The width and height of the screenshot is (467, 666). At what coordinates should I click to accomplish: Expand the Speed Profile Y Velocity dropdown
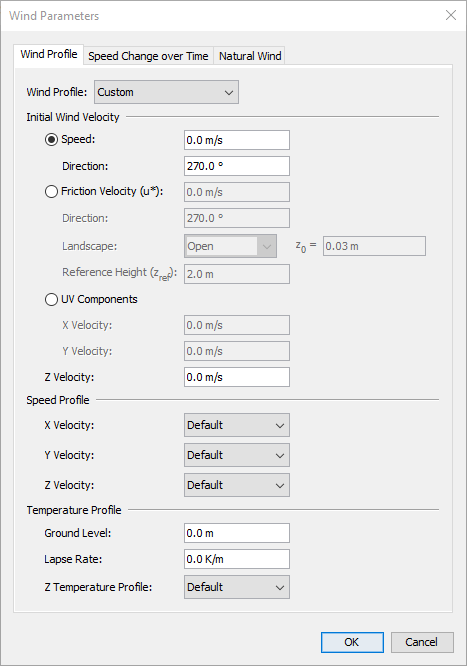pos(237,455)
